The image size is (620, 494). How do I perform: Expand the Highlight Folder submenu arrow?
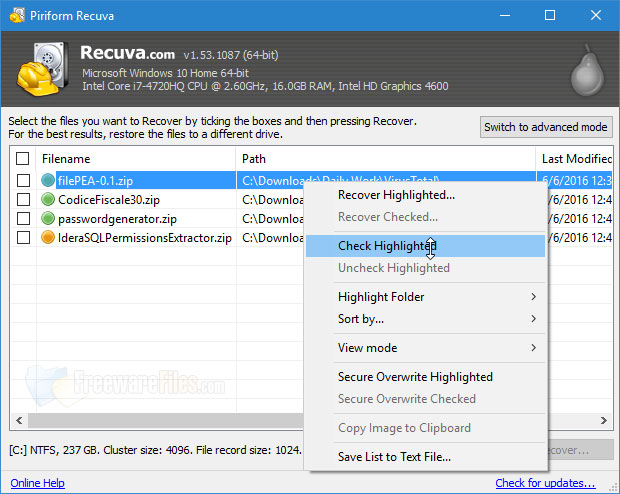click(x=533, y=297)
